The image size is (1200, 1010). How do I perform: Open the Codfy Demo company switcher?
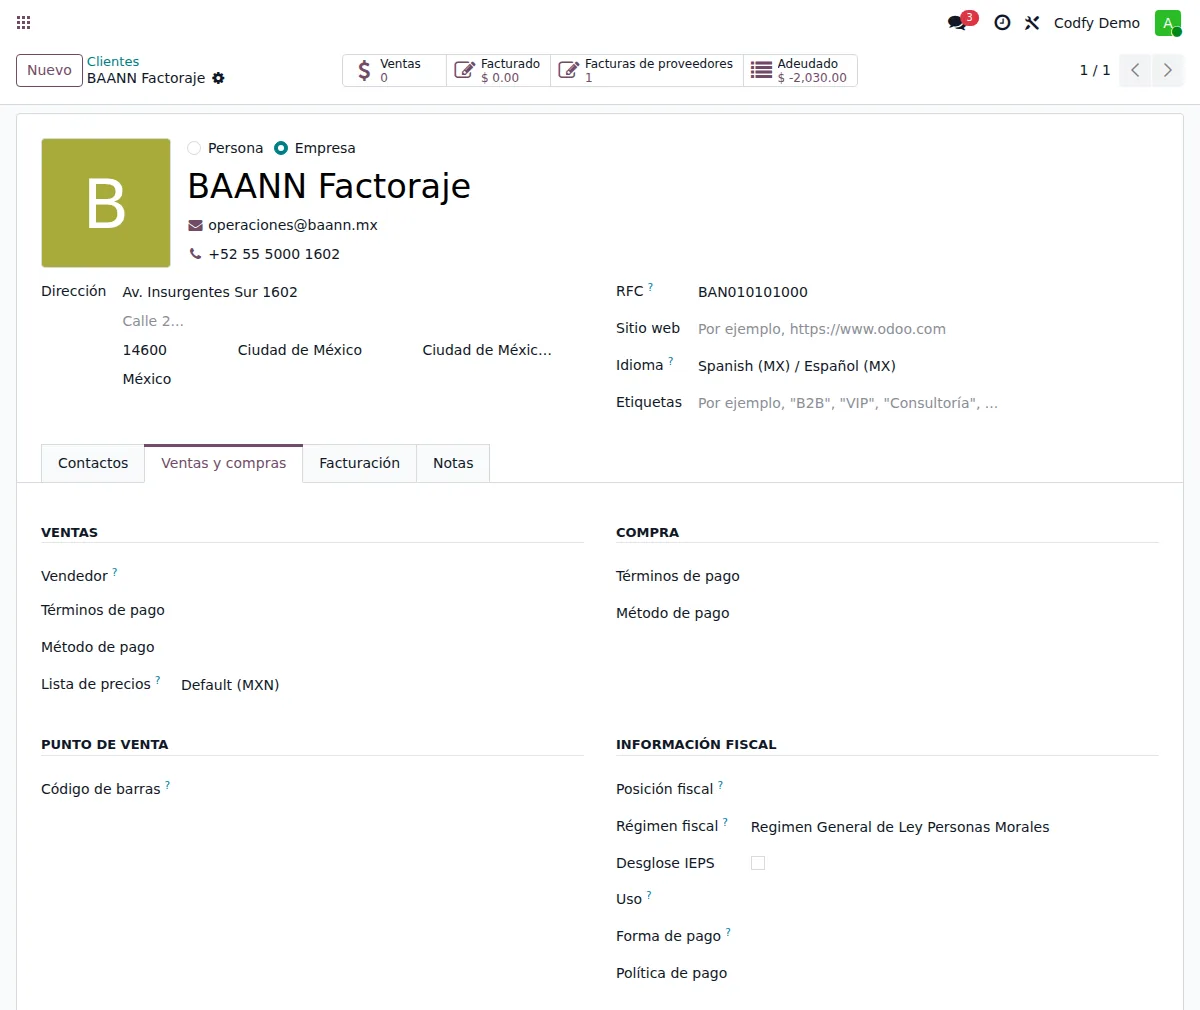1097,23
